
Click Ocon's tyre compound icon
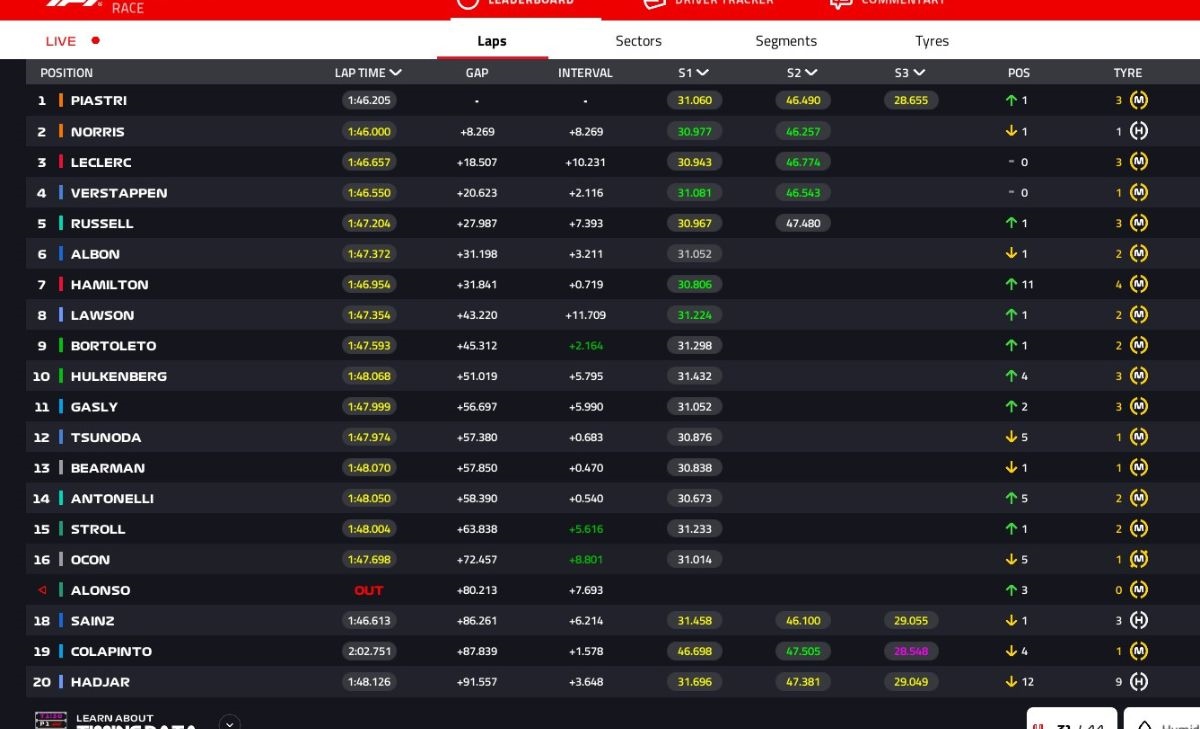click(1138, 559)
